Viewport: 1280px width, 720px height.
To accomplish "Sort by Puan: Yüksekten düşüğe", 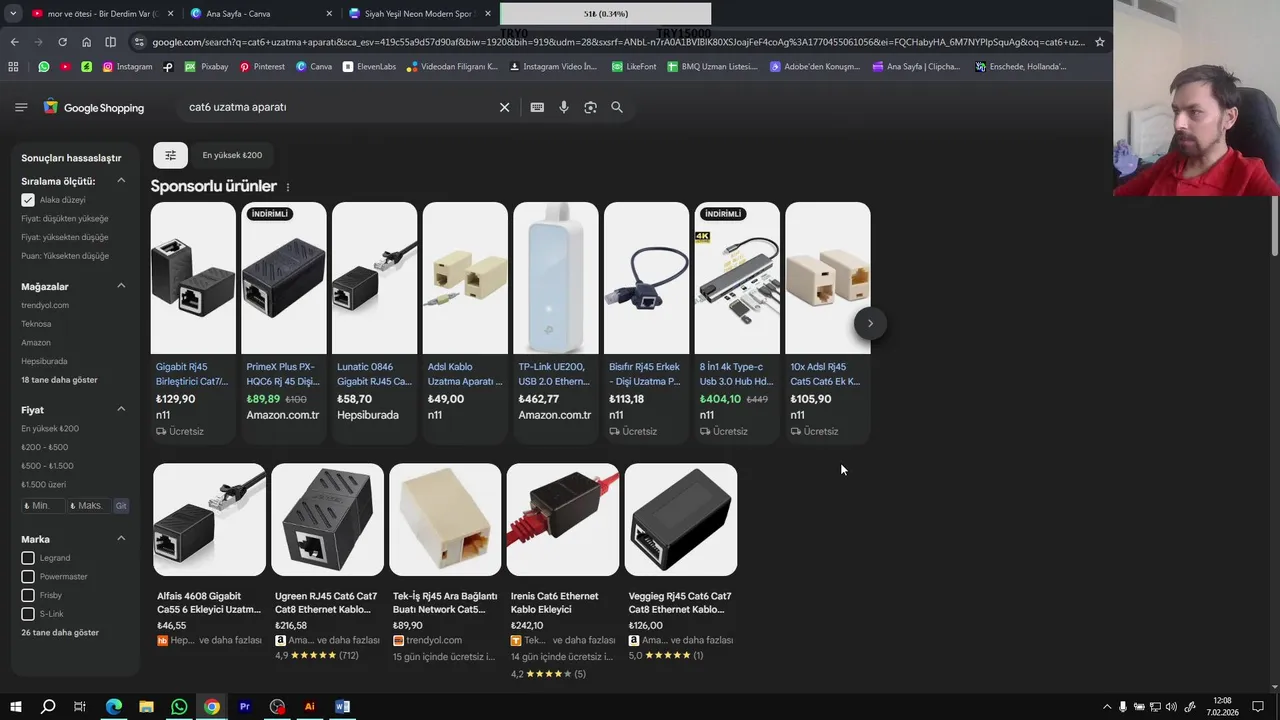I will (x=65, y=256).
